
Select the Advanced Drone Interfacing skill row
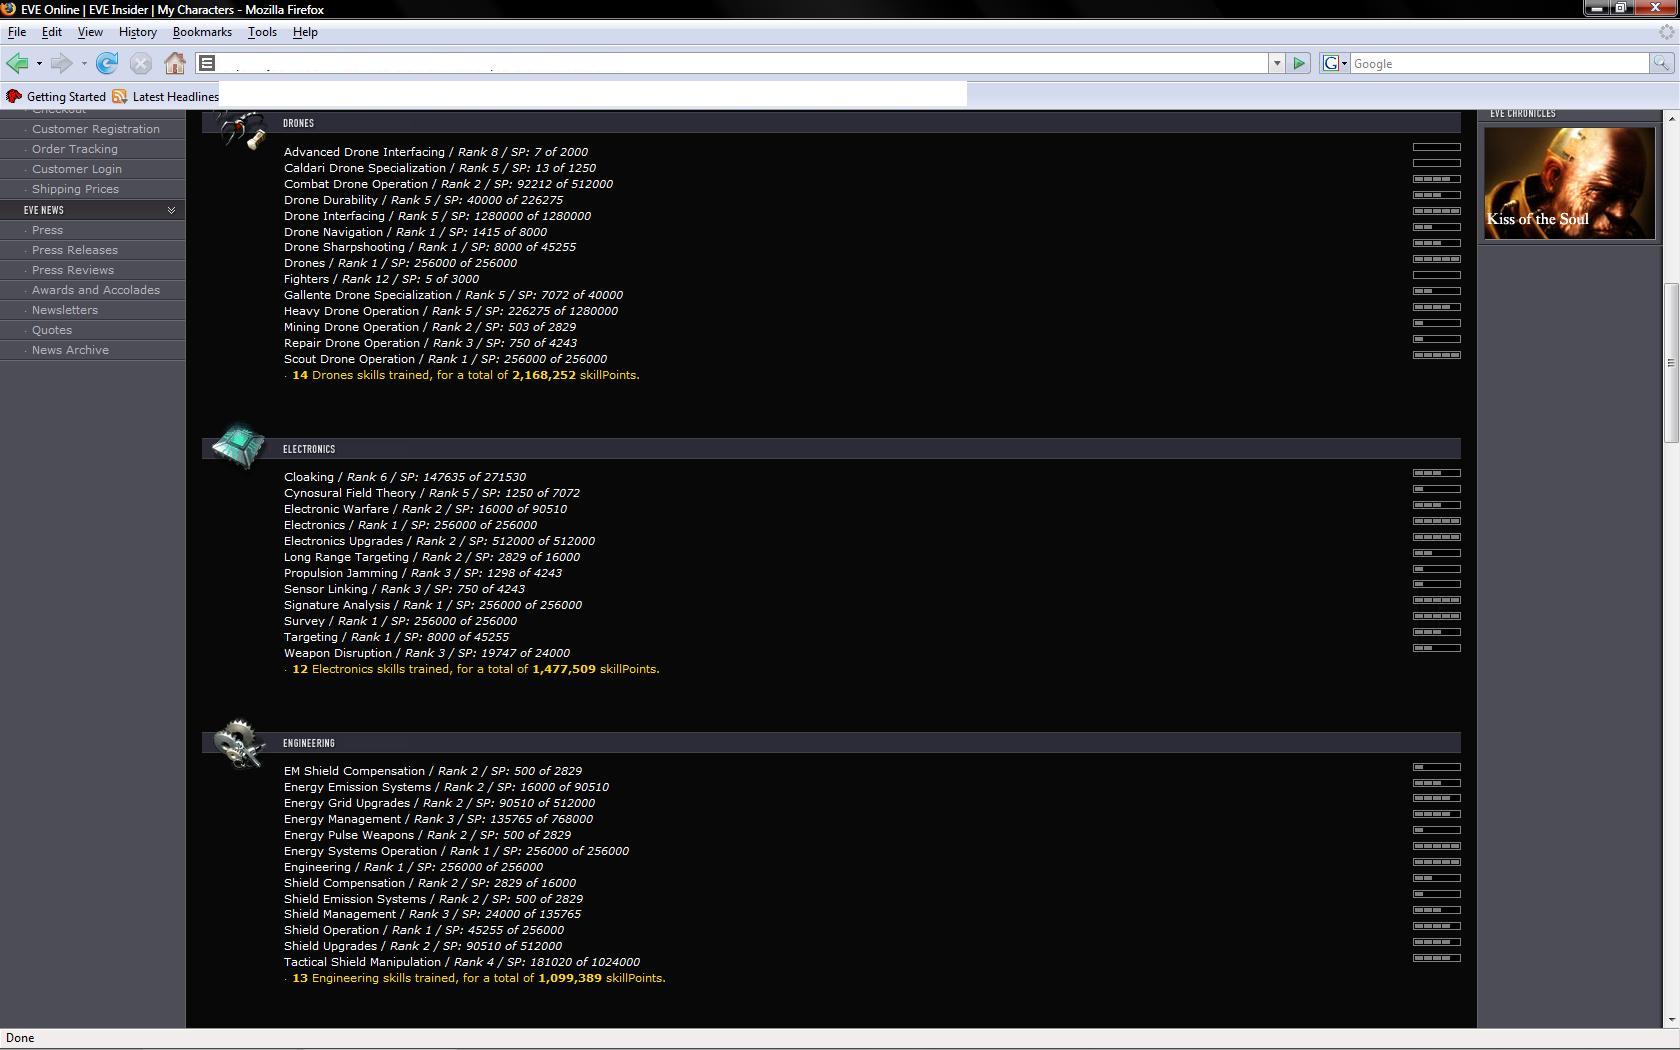click(436, 152)
